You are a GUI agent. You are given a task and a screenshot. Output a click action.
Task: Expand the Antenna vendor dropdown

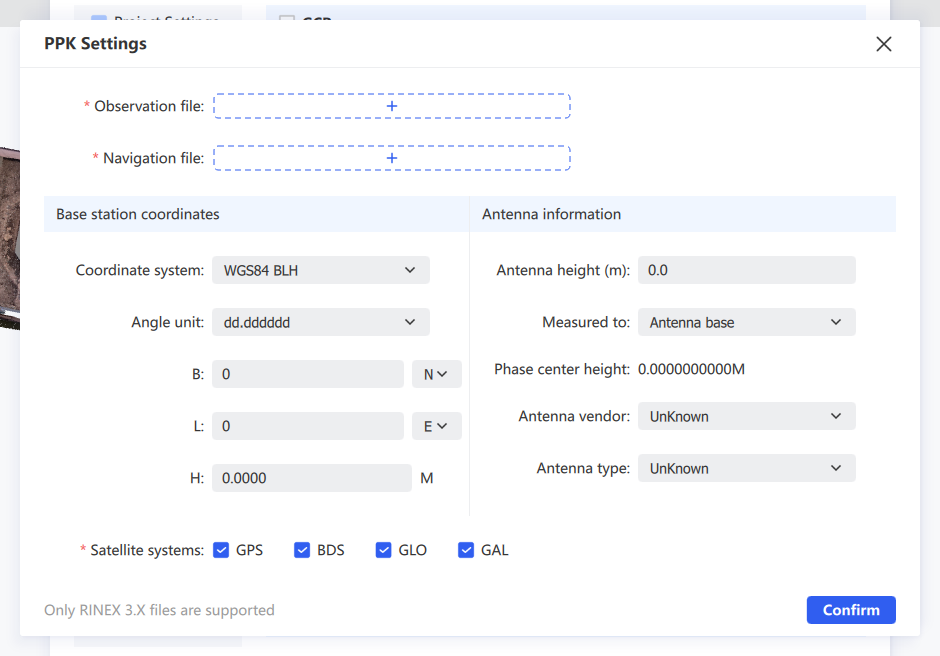(746, 416)
